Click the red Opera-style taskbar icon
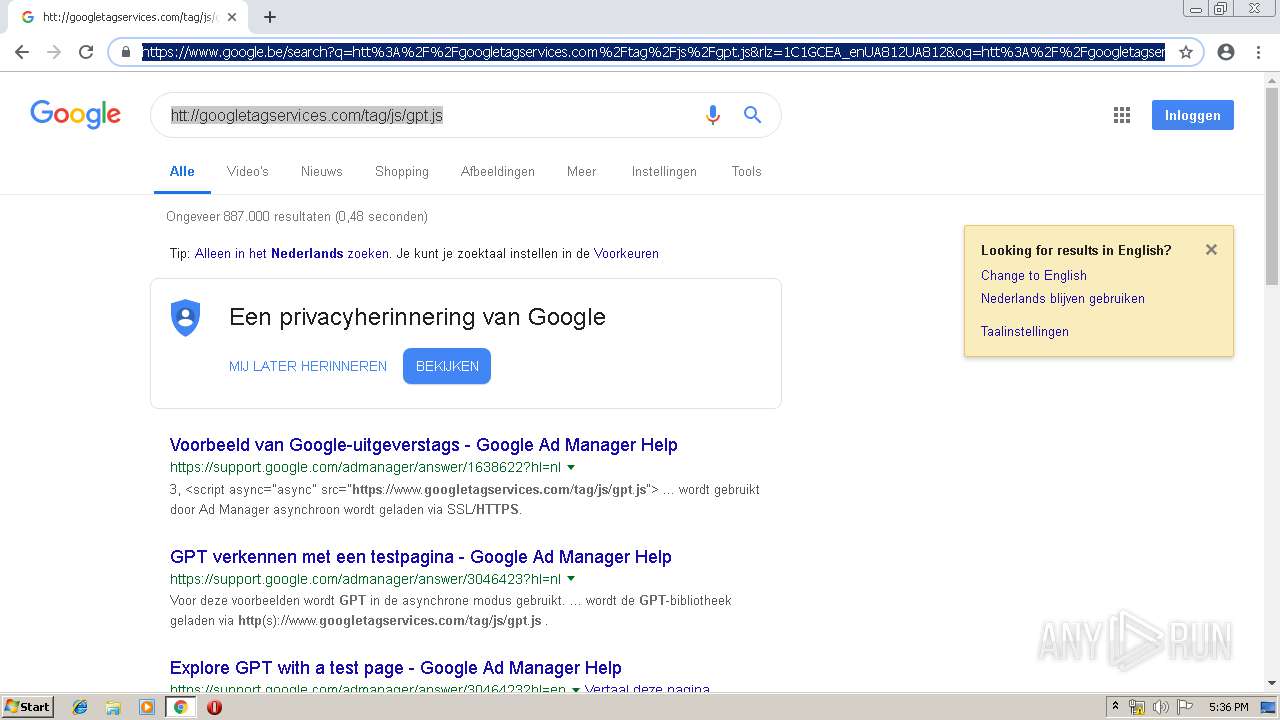Viewport: 1280px width, 720px height. (x=214, y=707)
